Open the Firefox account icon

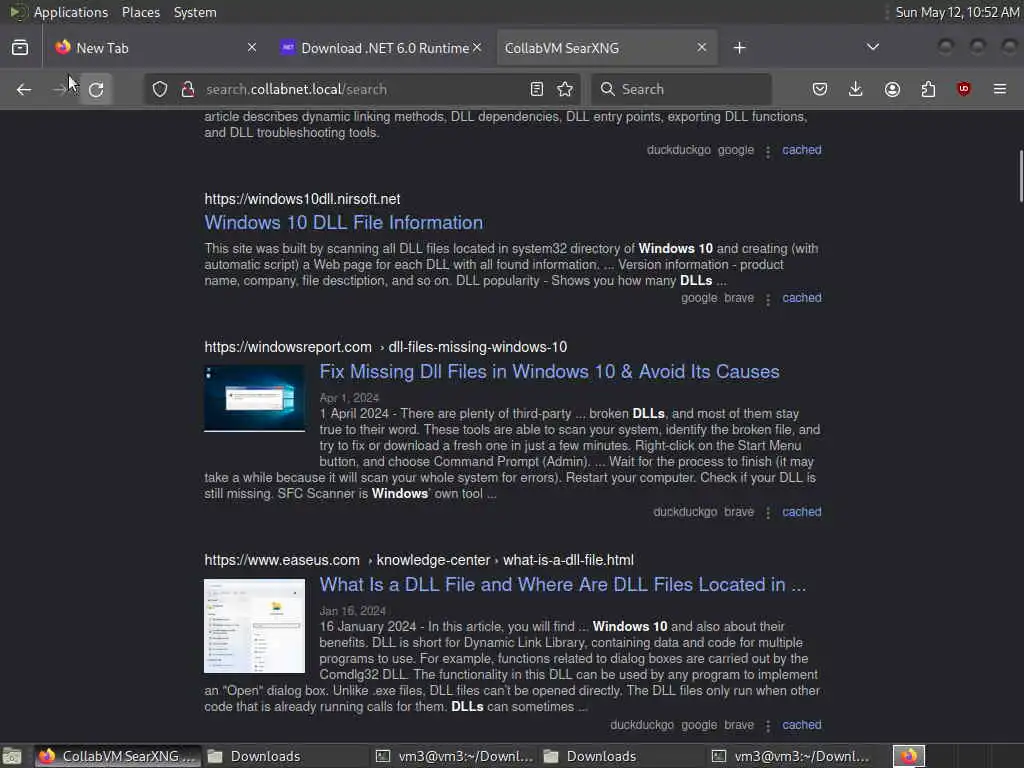pyautogui.click(x=892, y=89)
